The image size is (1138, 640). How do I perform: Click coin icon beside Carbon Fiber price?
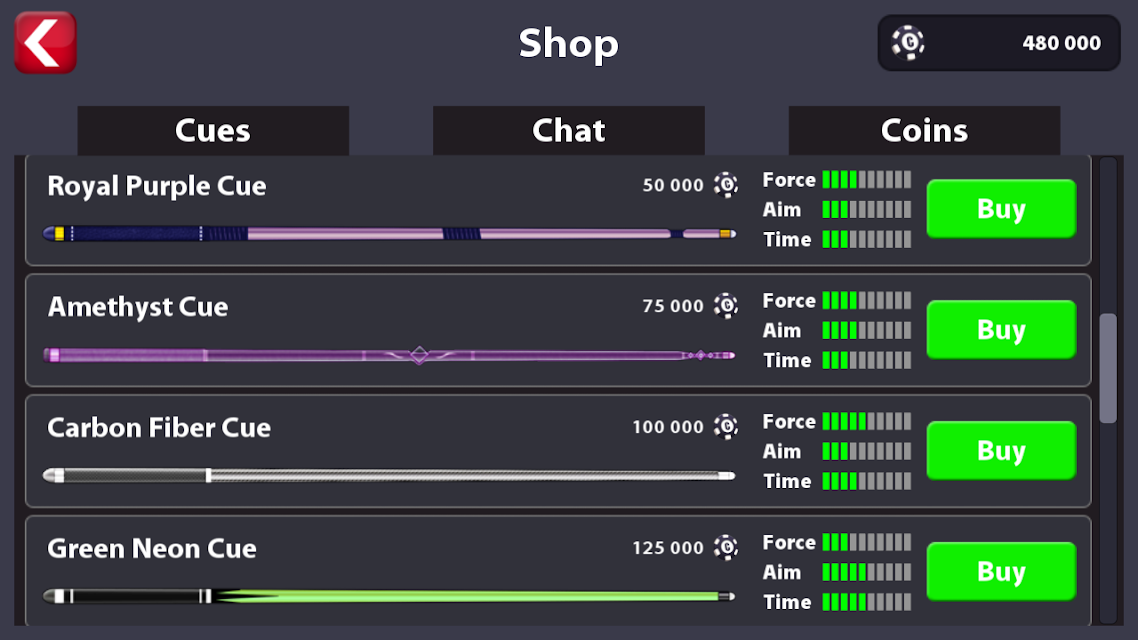point(726,427)
